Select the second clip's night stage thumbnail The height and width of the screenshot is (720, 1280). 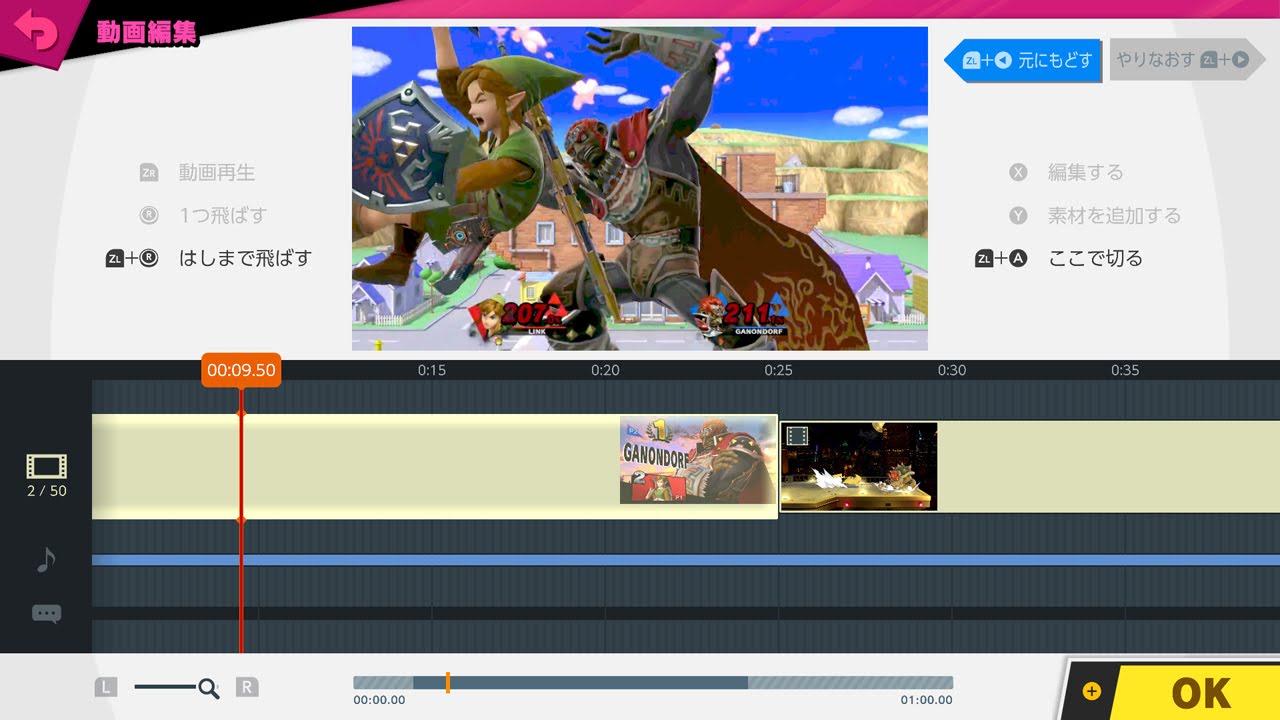pyautogui.click(x=859, y=466)
